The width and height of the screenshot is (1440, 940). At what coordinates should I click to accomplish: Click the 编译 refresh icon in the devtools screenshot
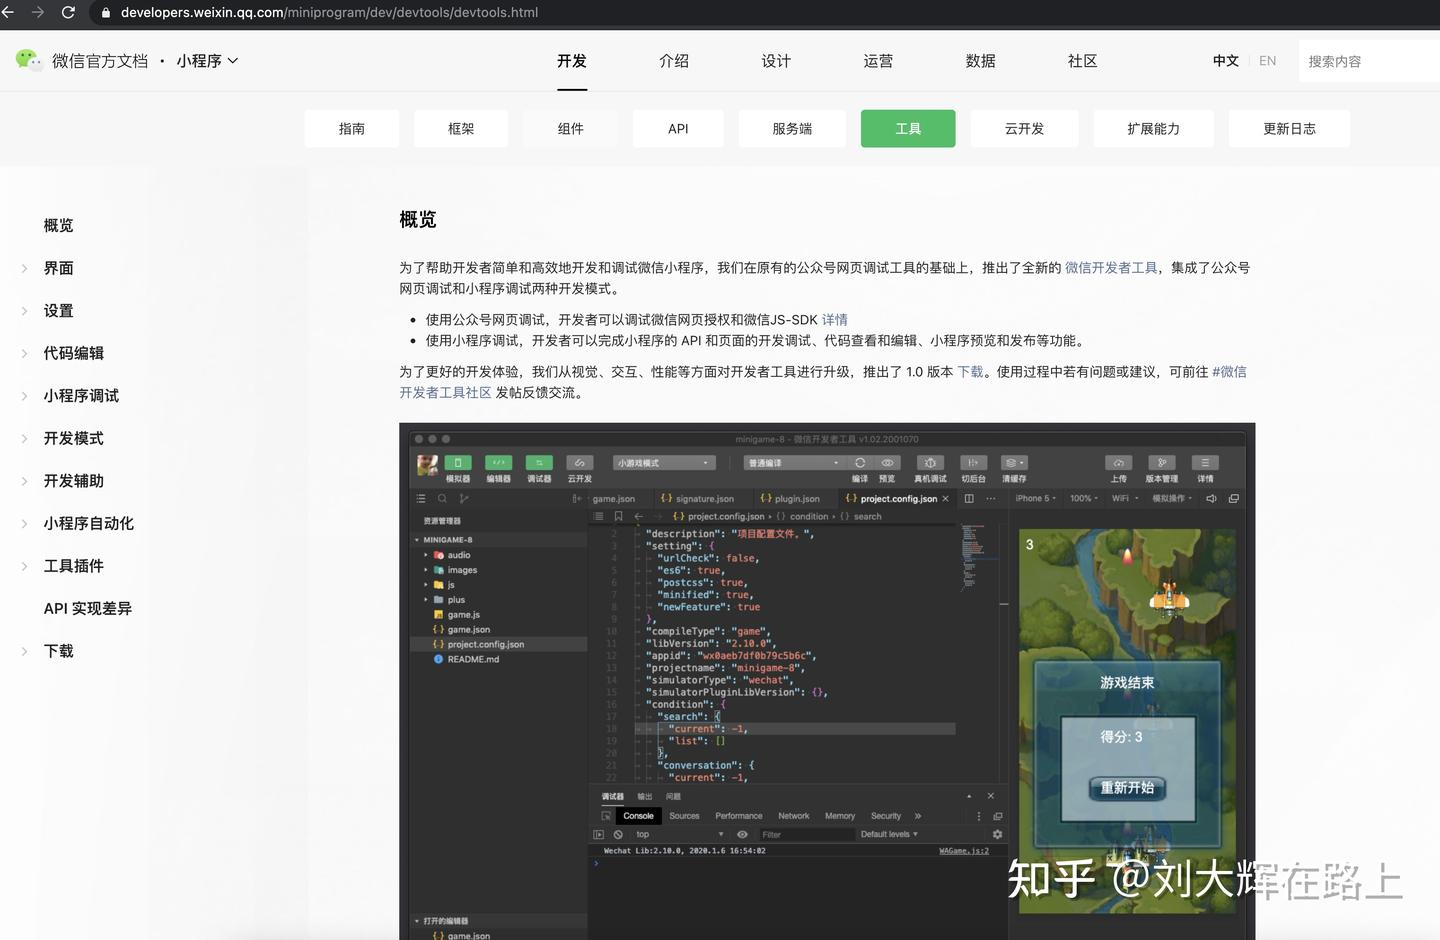(859, 463)
